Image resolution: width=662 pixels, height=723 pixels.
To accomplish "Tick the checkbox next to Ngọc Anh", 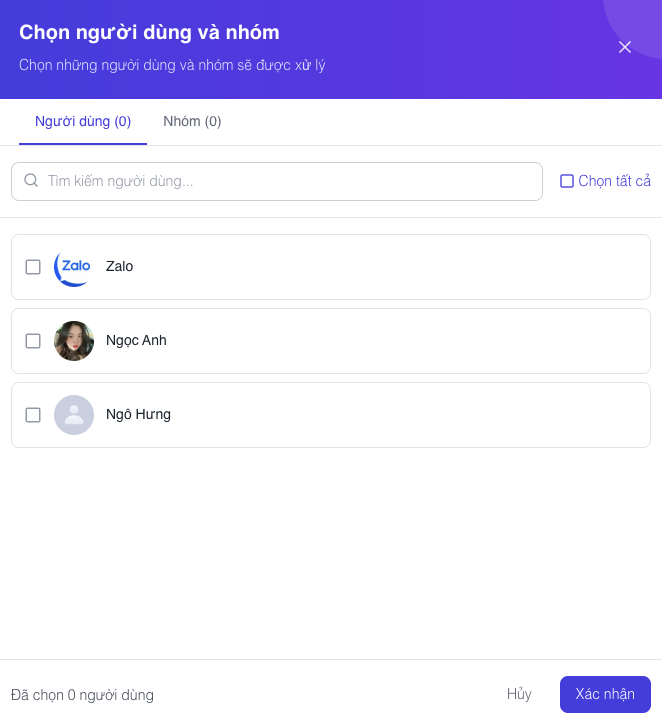I will click(x=33, y=341).
